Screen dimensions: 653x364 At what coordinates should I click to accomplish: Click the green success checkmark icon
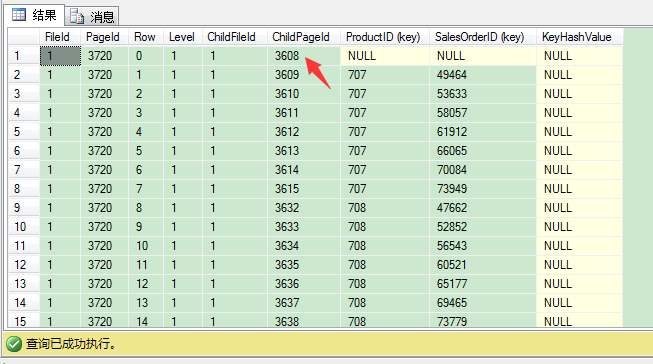point(14,344)
